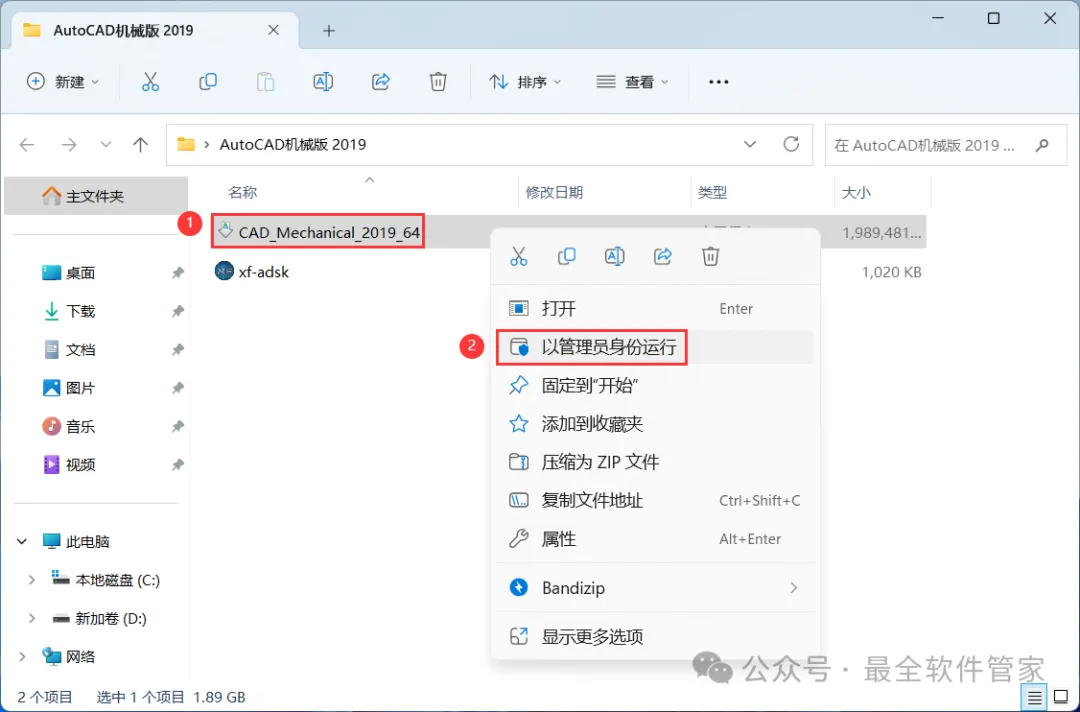Expand the address bar history dropdown

coord(750,145)
